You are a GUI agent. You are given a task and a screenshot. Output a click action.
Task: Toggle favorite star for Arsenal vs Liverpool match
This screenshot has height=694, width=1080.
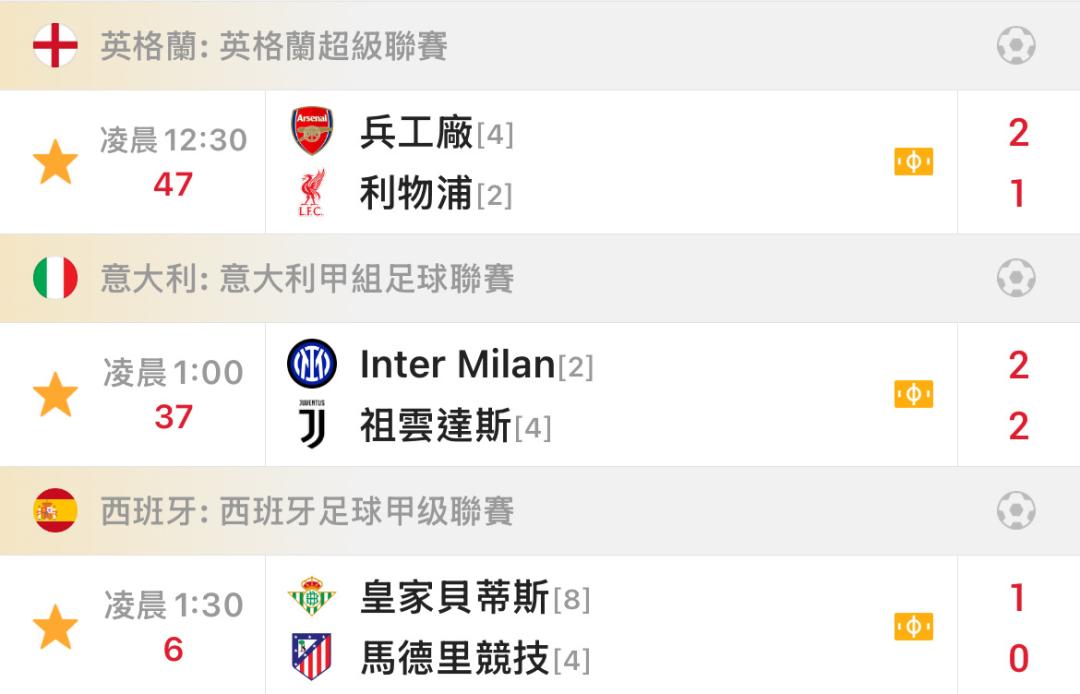(x=55, y=162)
